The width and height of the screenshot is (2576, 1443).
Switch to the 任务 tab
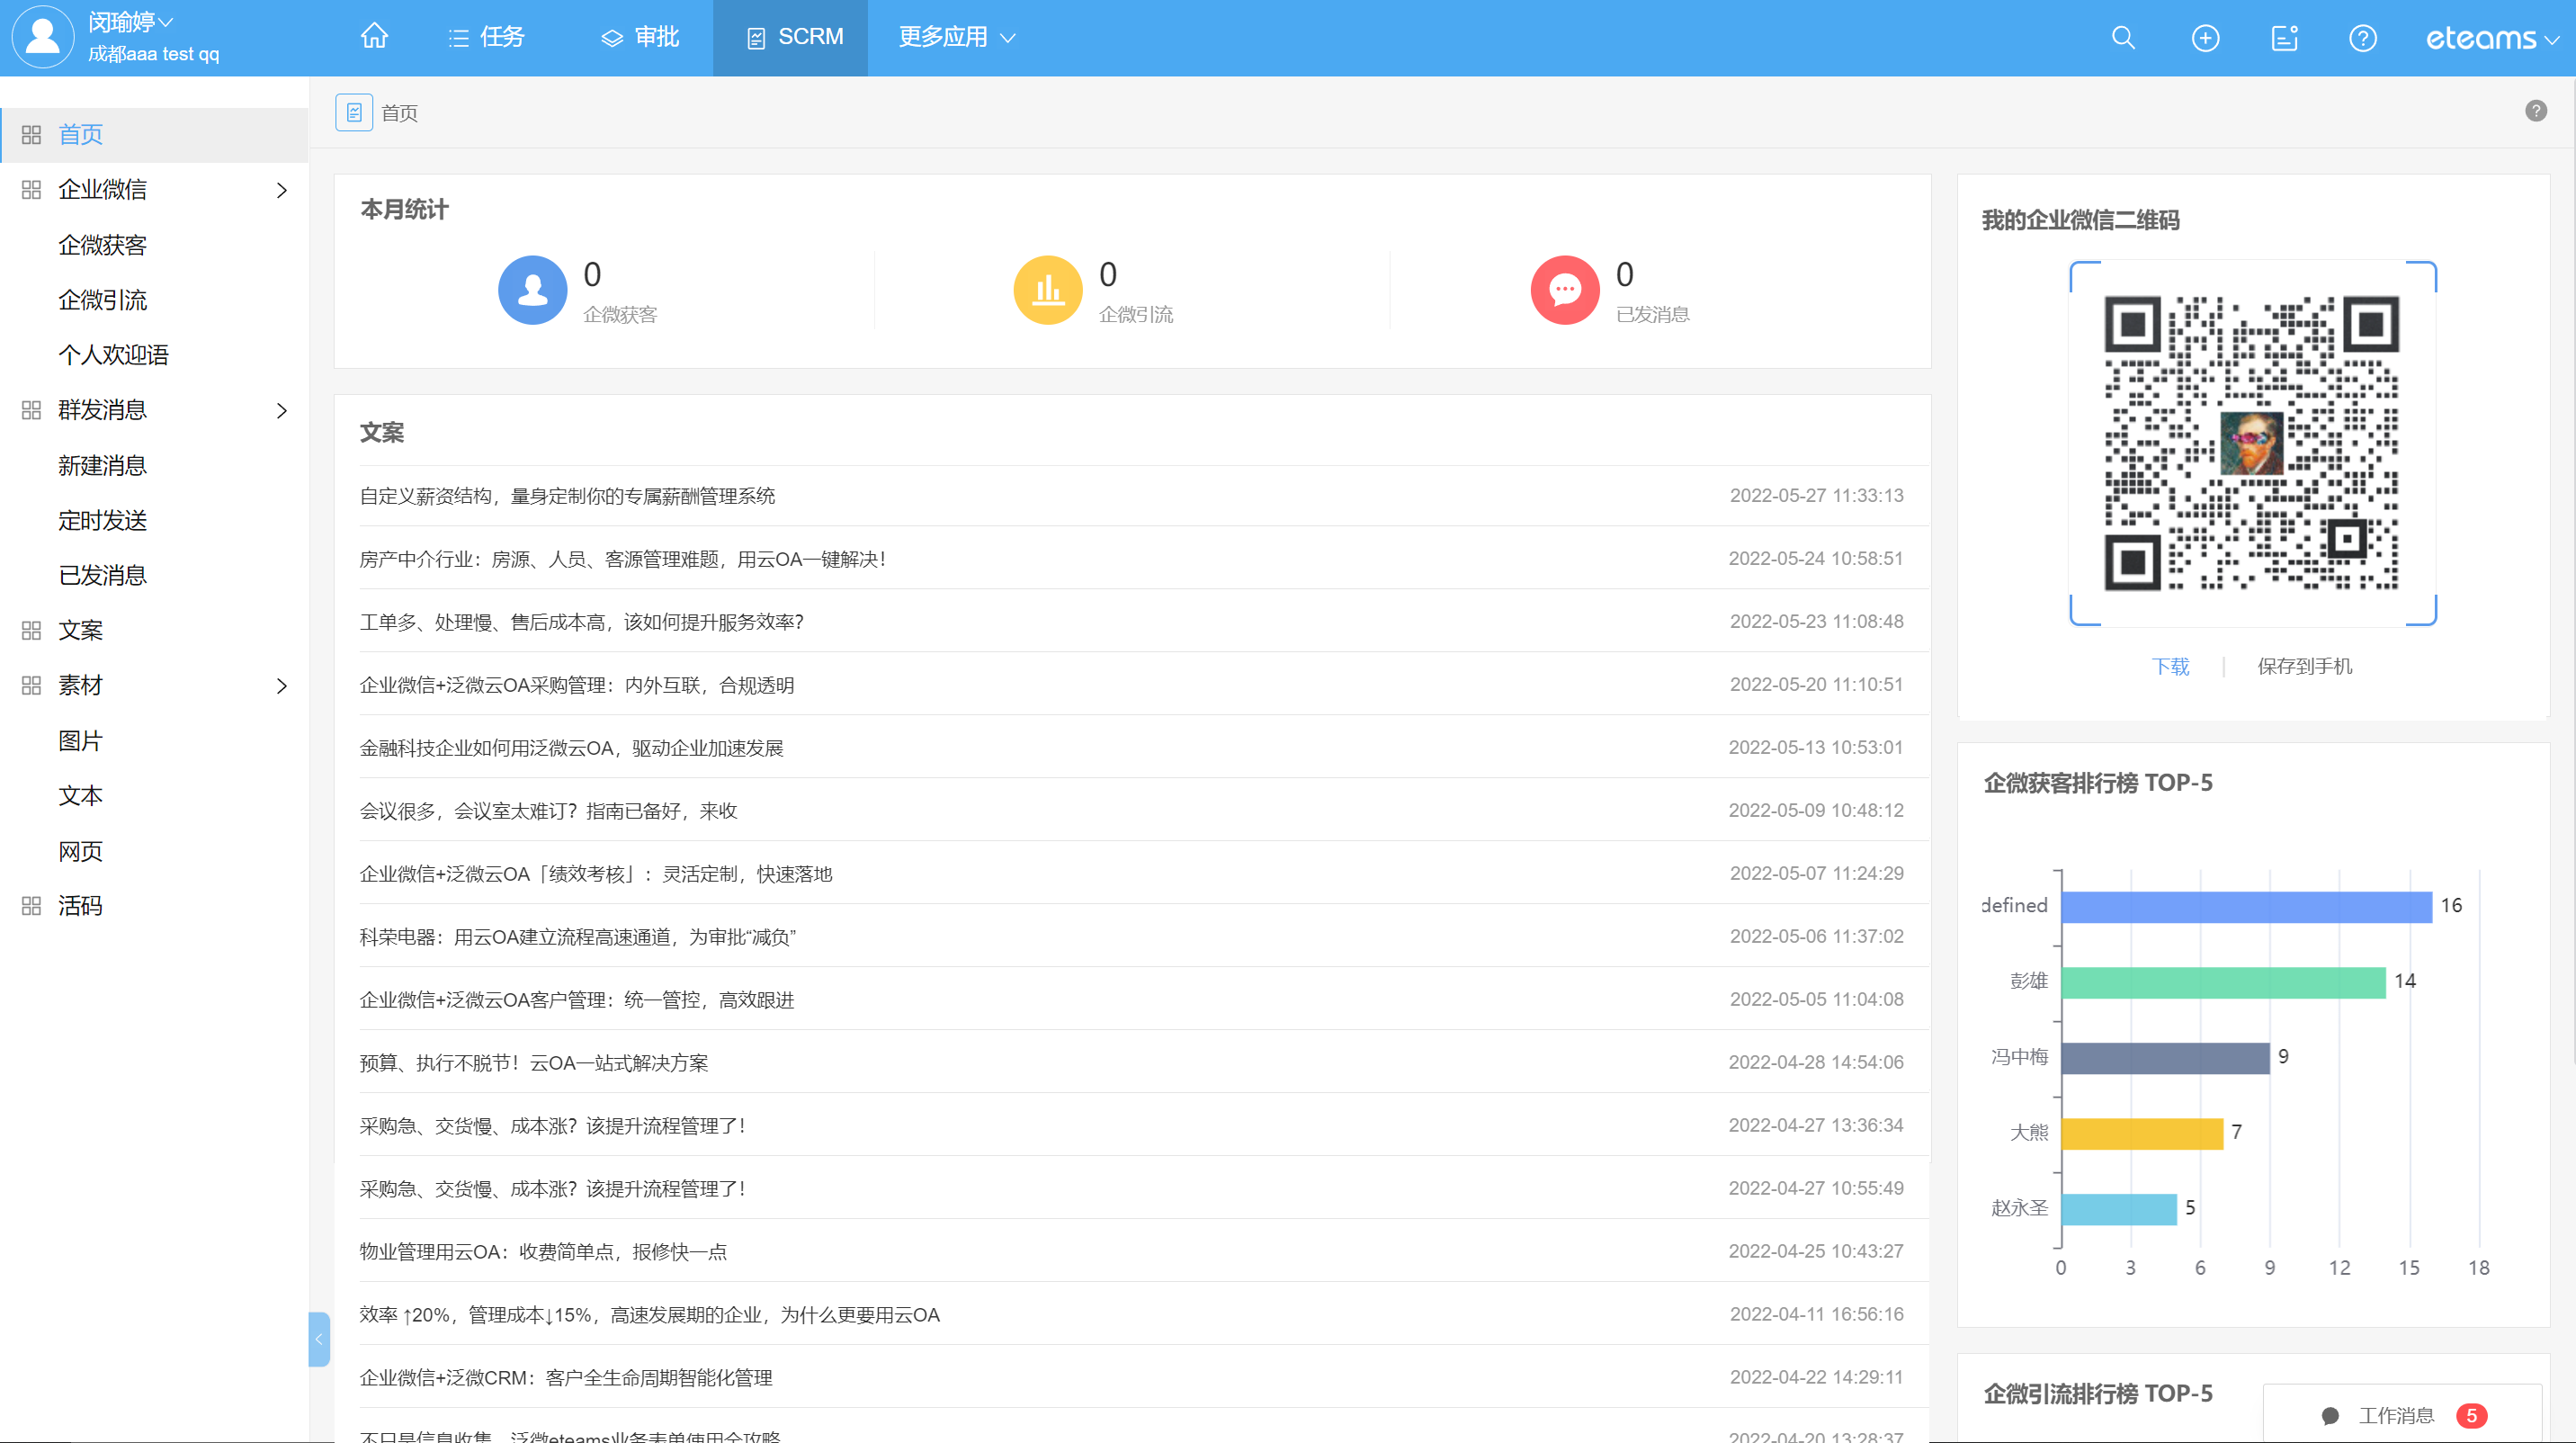[x=487, y=37]
